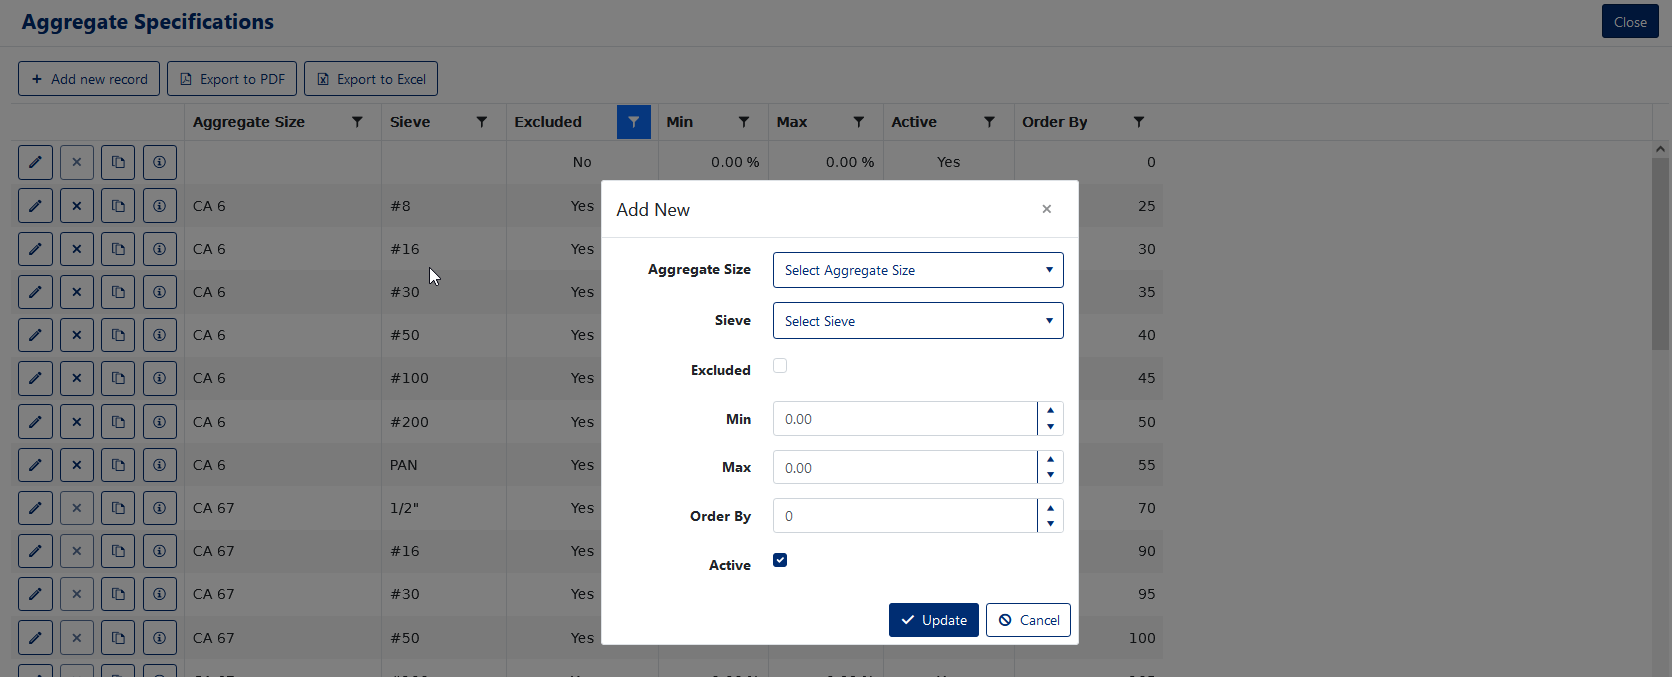Increase the Min value
The height and width of the screenshot is (677, 1672).
pyautogui.click(x=1050, y=411)
